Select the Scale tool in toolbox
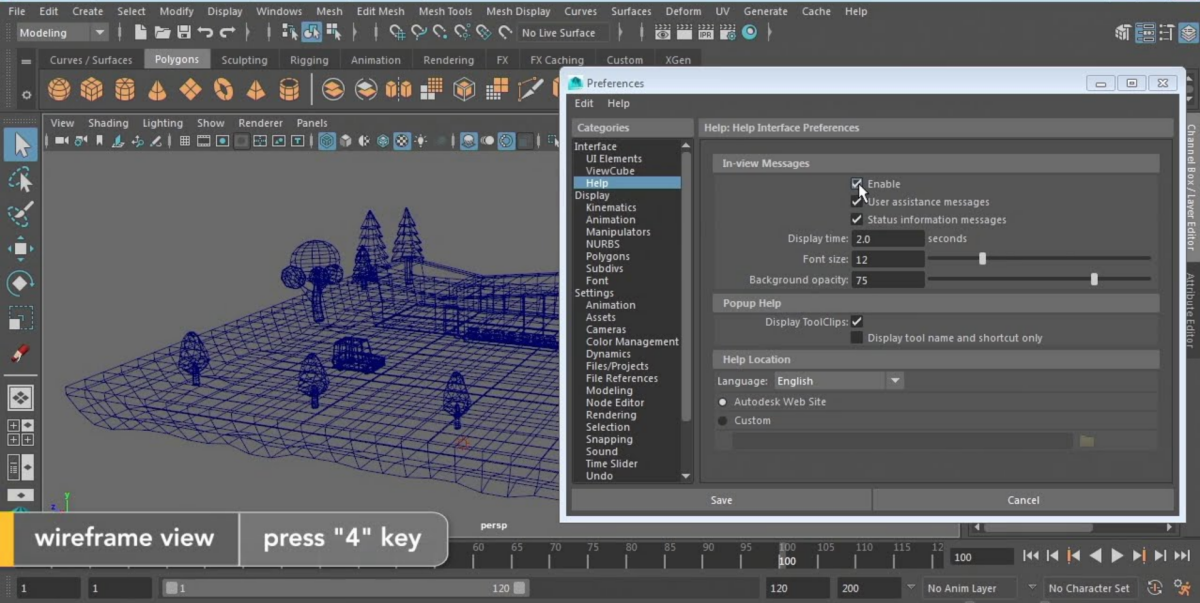The width and height of the screenshot is (1200, 603). [x=21, y=318]
